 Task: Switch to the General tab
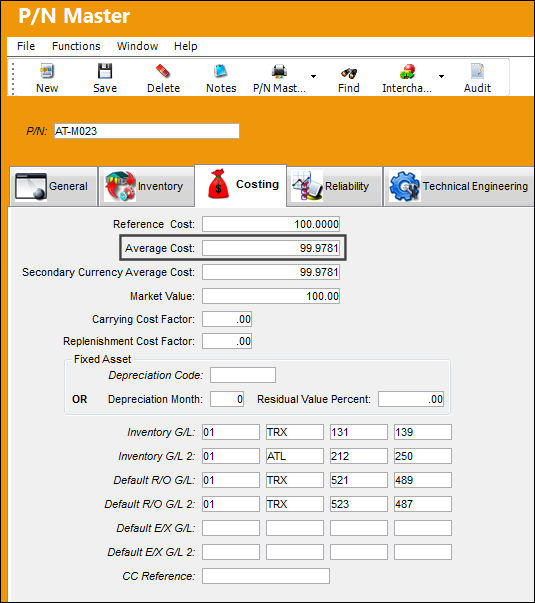pos(53,187)
